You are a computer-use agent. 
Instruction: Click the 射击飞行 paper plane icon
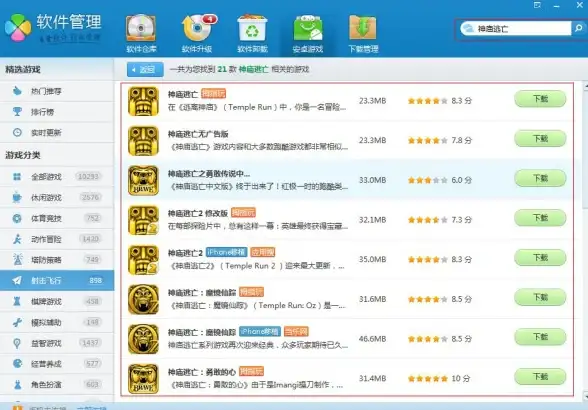[17, 280]
